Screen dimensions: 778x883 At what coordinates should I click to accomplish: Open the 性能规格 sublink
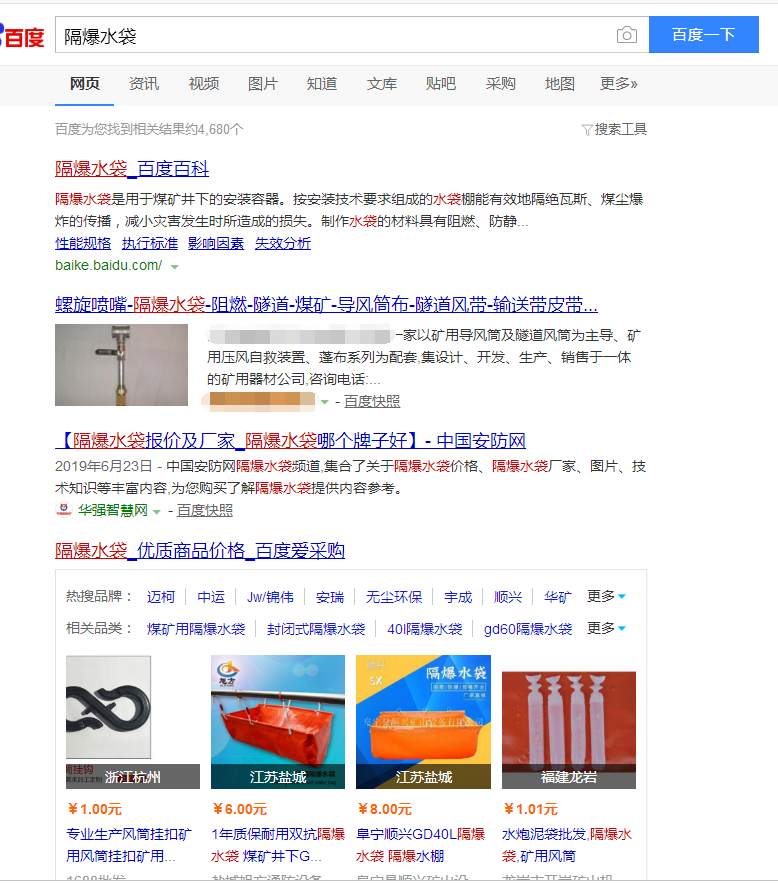click(83, 243)
